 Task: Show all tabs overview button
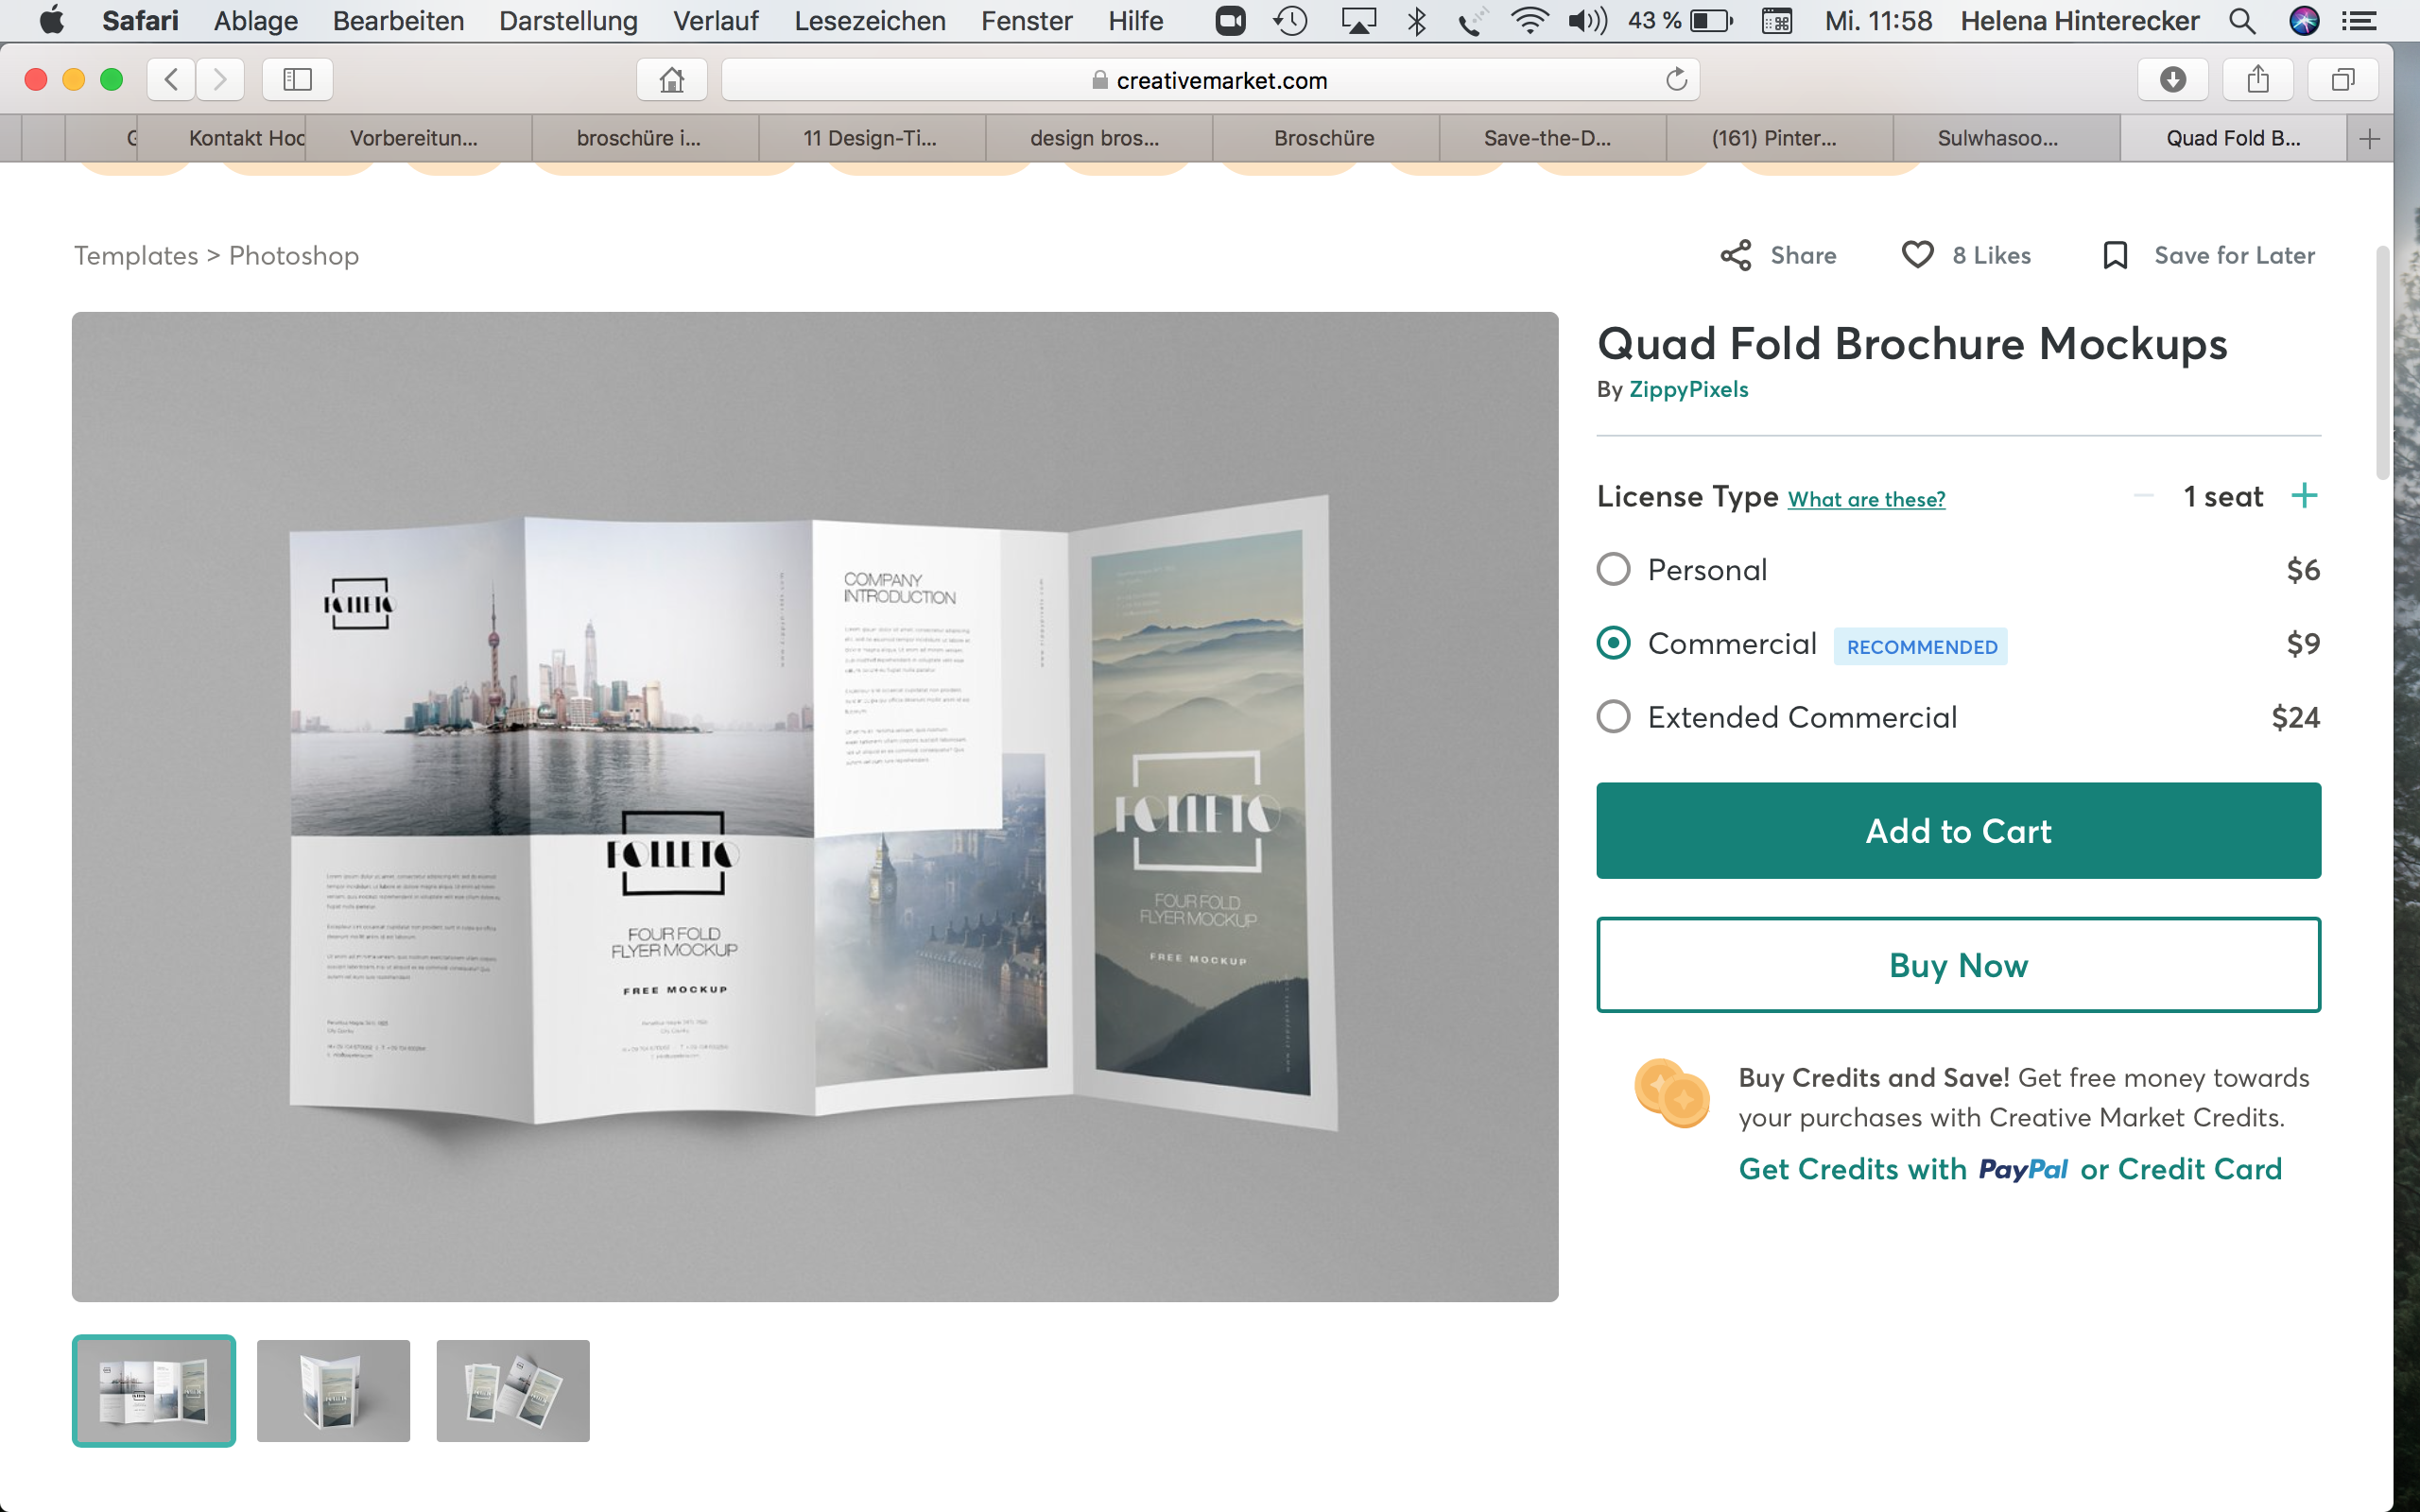tap(2342, 79)
